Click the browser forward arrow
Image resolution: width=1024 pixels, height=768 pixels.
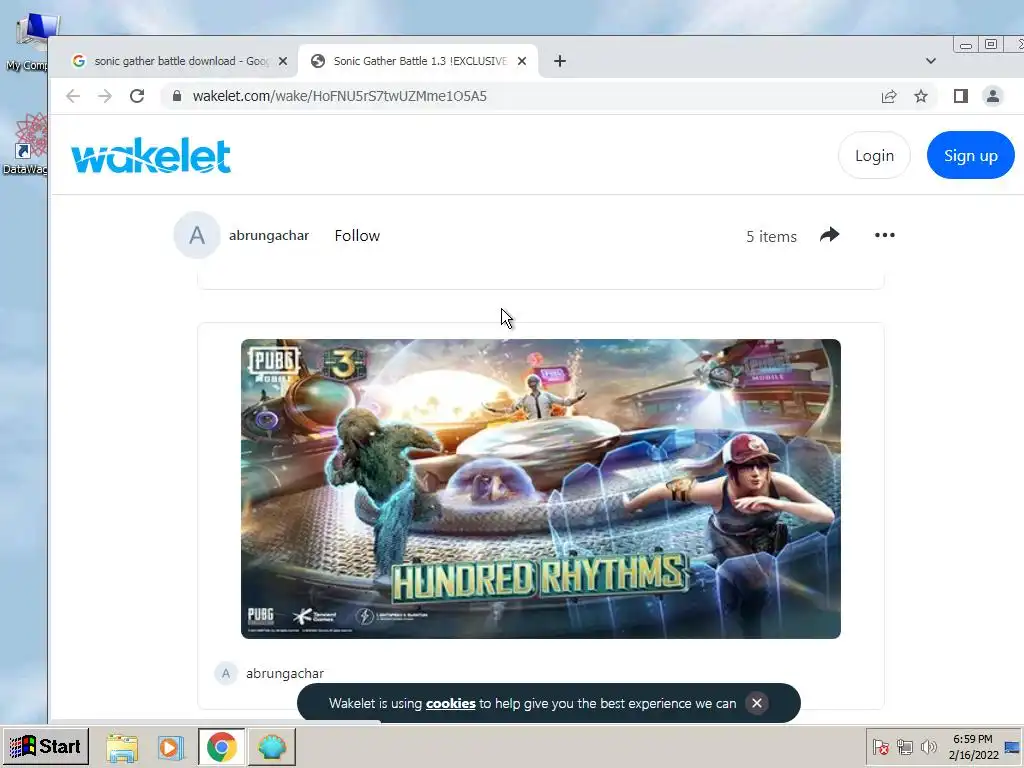click(104, 97)
